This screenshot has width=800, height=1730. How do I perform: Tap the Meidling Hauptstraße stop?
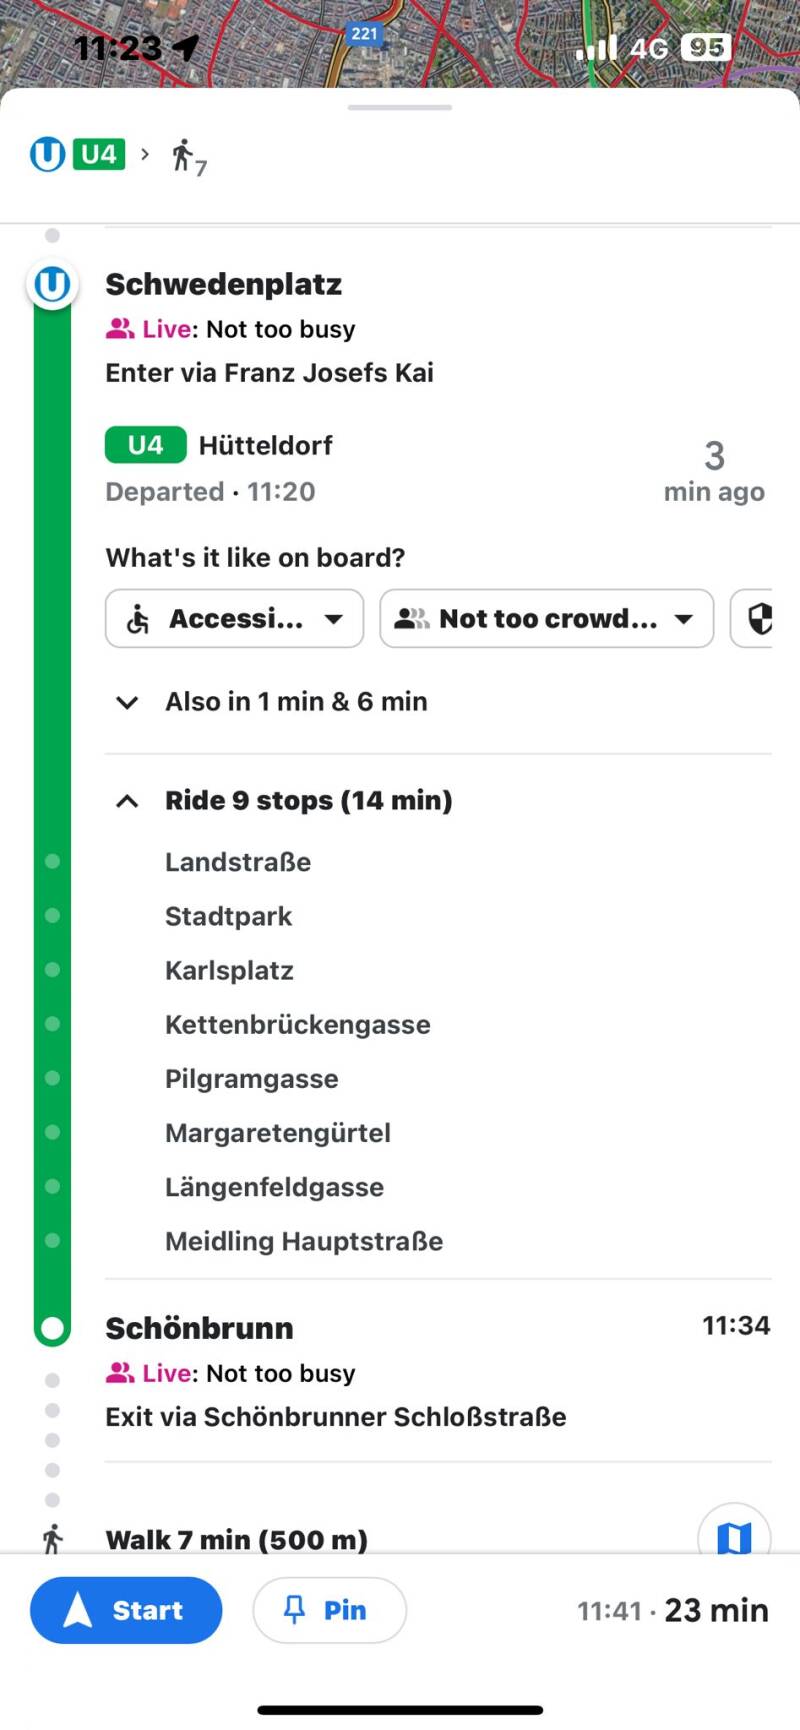[x=304, y=1242]
